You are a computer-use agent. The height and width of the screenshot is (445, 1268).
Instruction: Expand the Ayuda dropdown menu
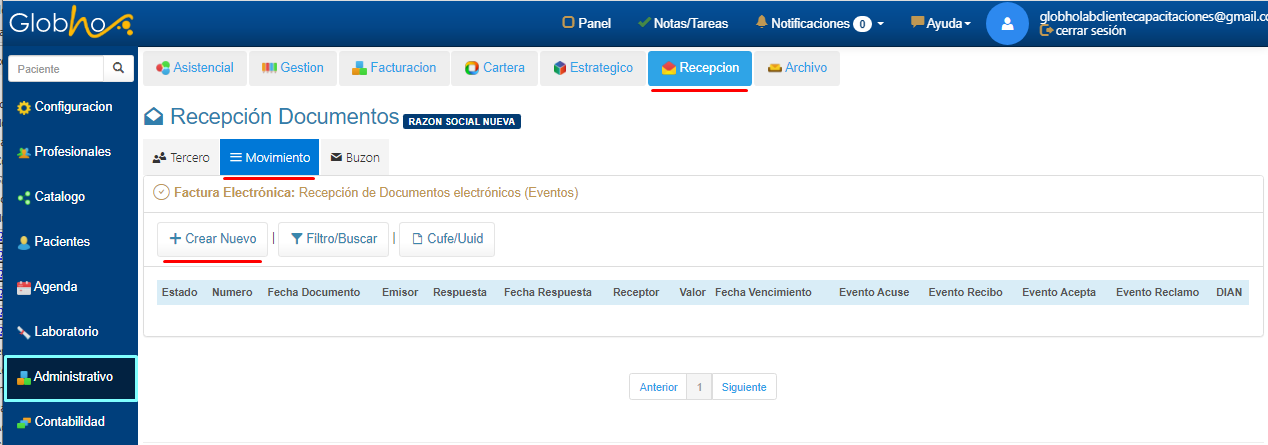point(940,23)
